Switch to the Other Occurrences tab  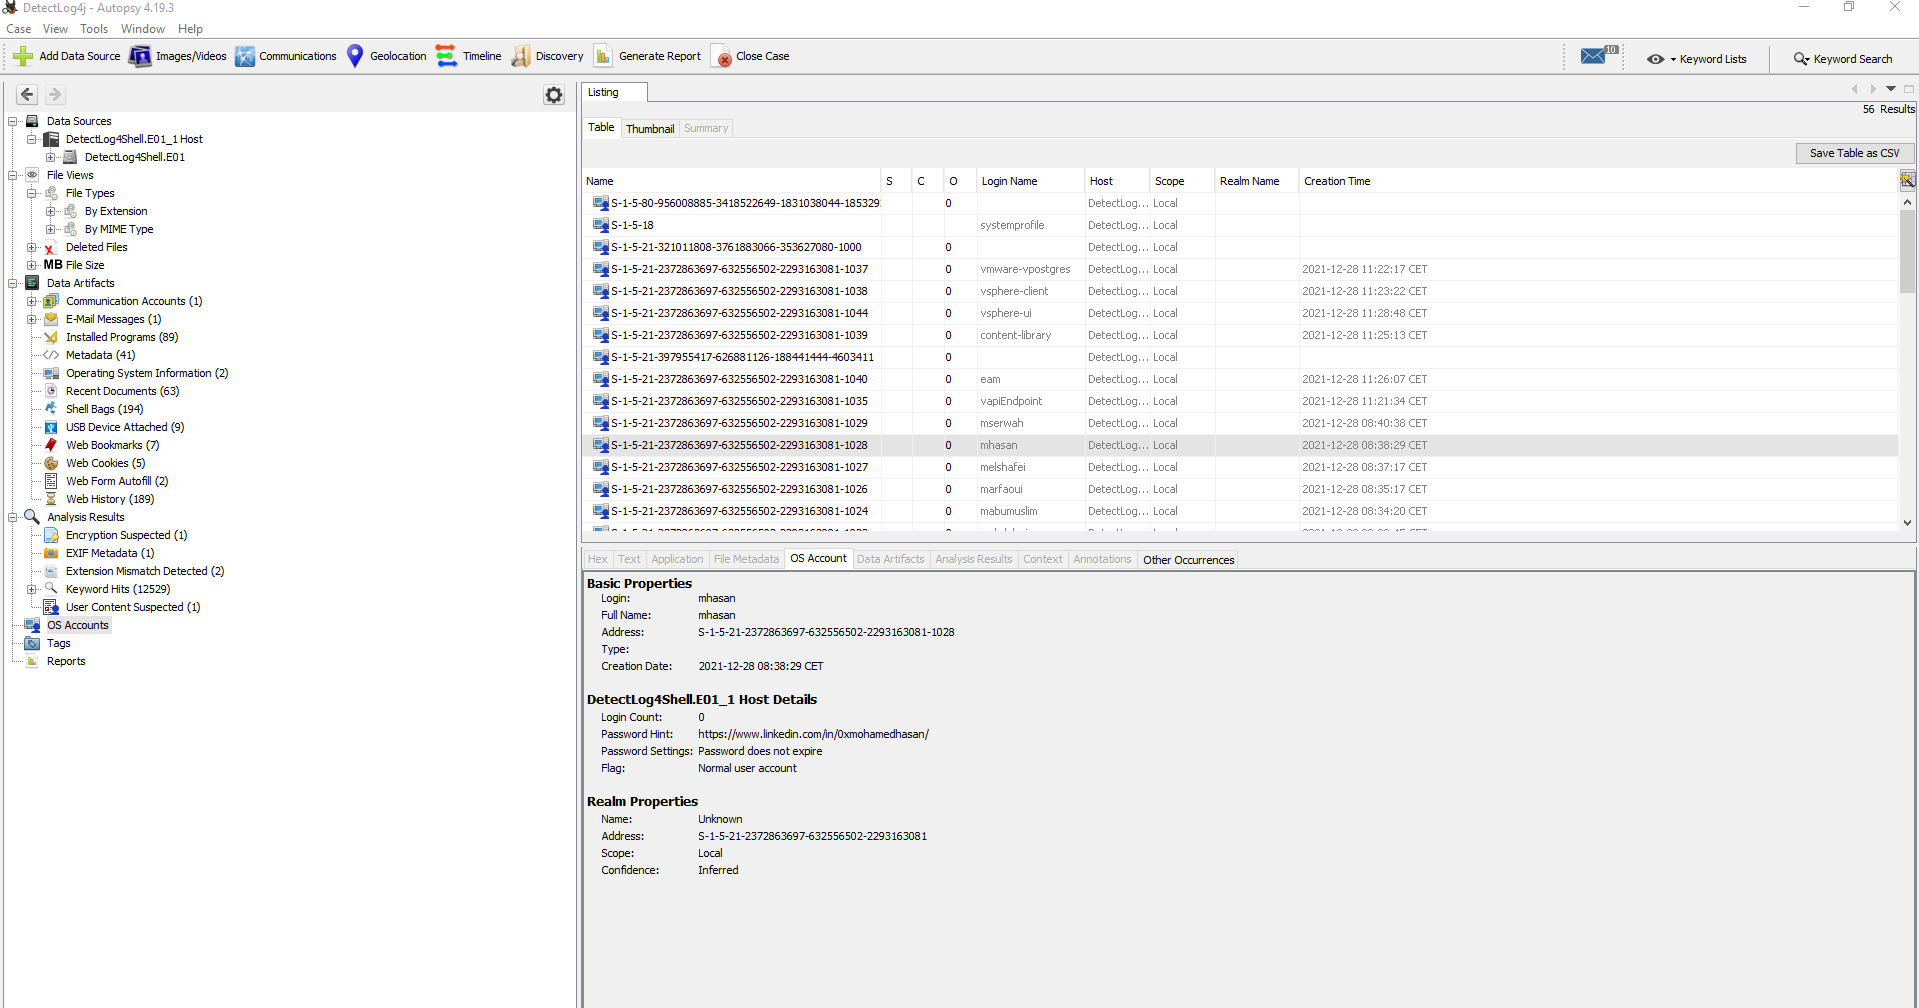pyautogui.click(x=1188, y=560)
